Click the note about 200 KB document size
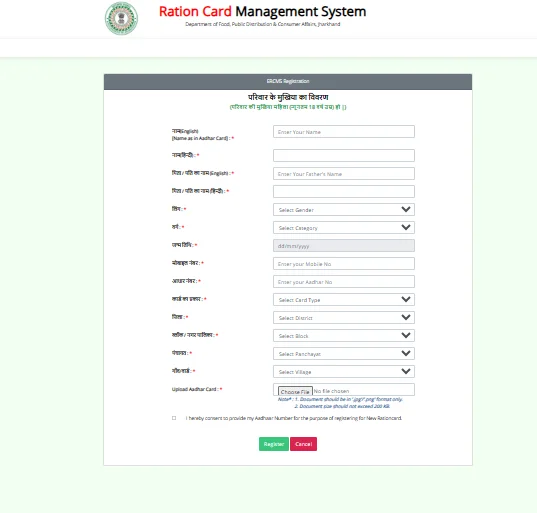The height and width of the screenshot is (513, 537). click(342, 406)
